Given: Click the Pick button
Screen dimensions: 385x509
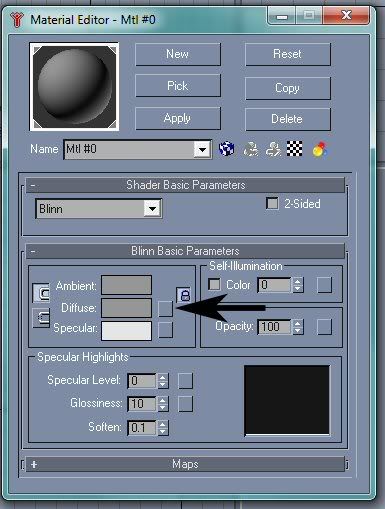Looking at the screenshot, I should coord(178,86).
